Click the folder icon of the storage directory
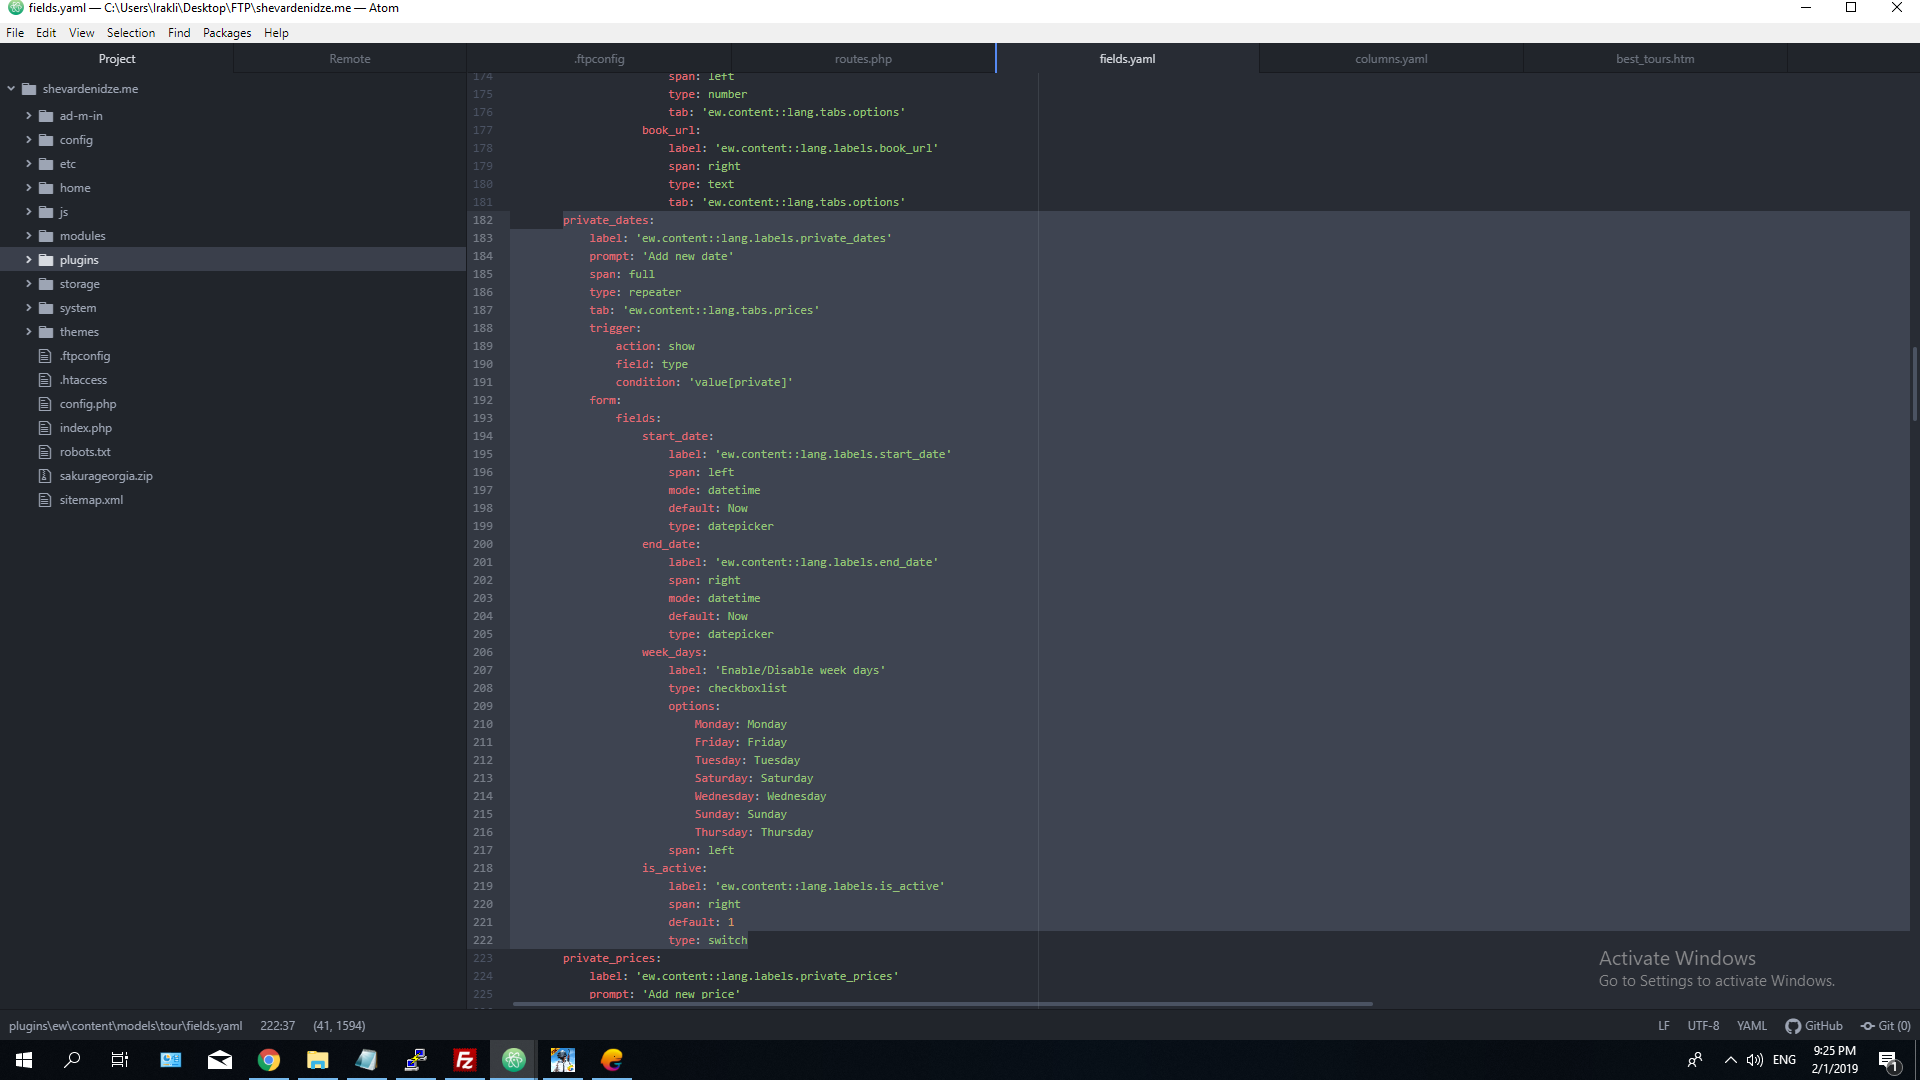Viewport: 1920px width, 1080px height. 46,283
